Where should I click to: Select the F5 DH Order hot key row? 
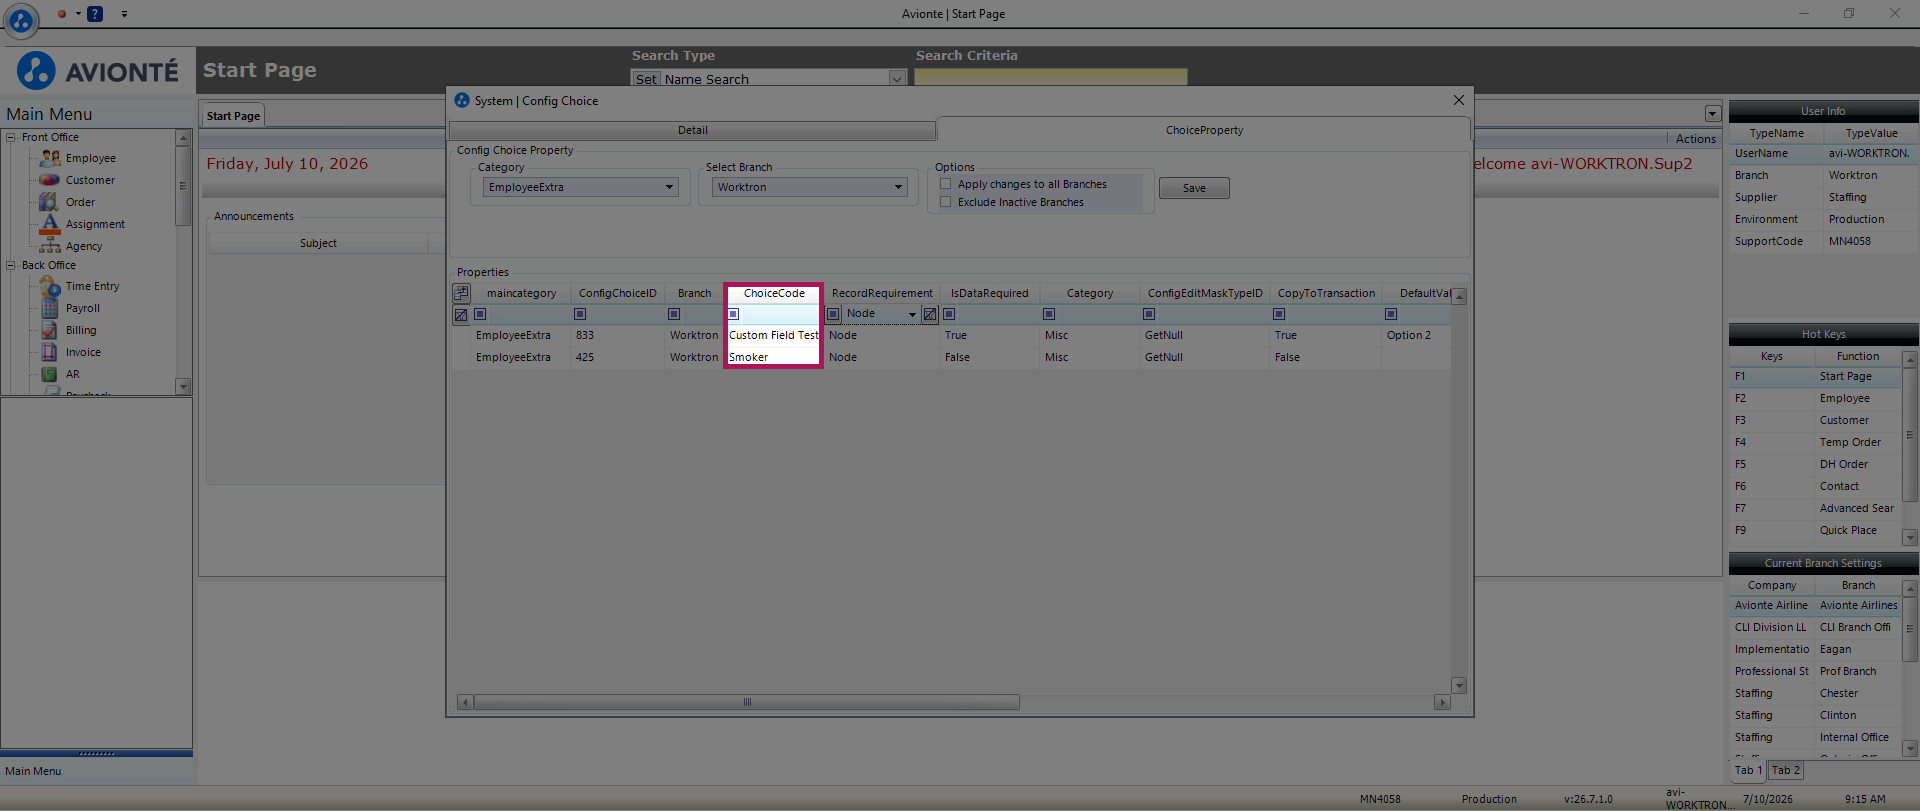point(1816,464)
